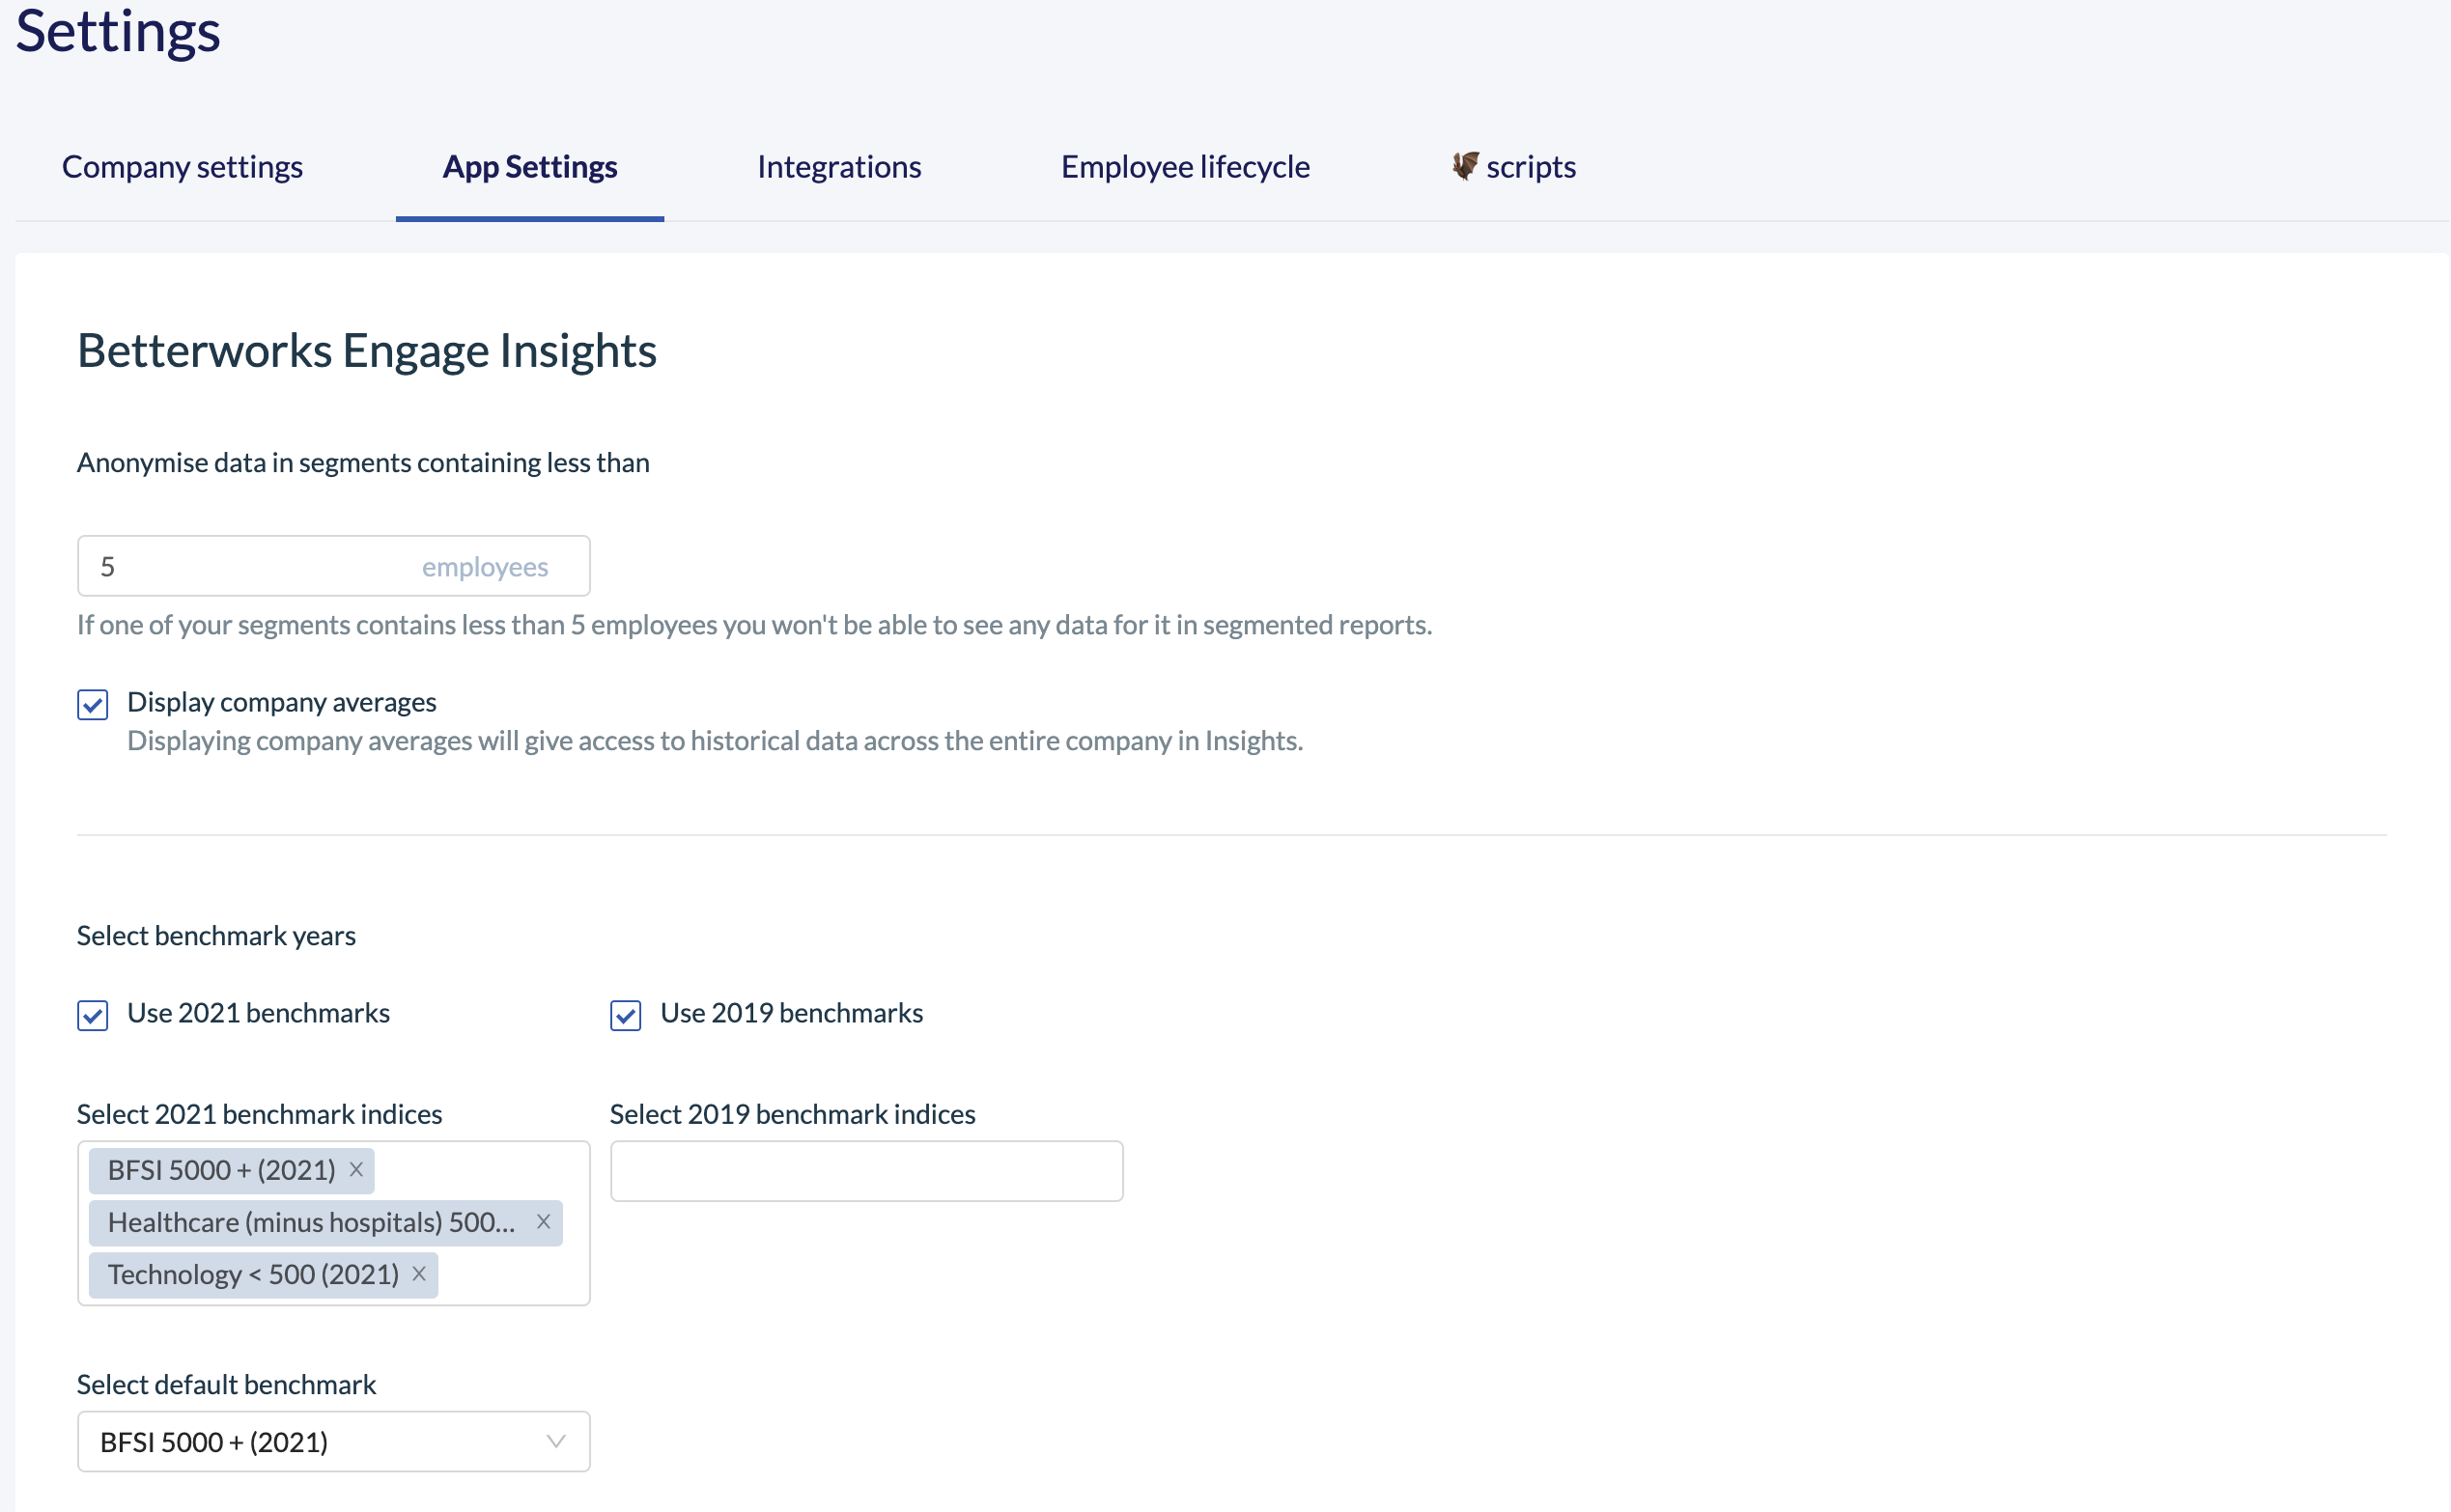Image resolution: width=2451 pixels, height=1512 pixels.
Task: Open the Employee lifecycle tab
Action: coord(1185,166)
